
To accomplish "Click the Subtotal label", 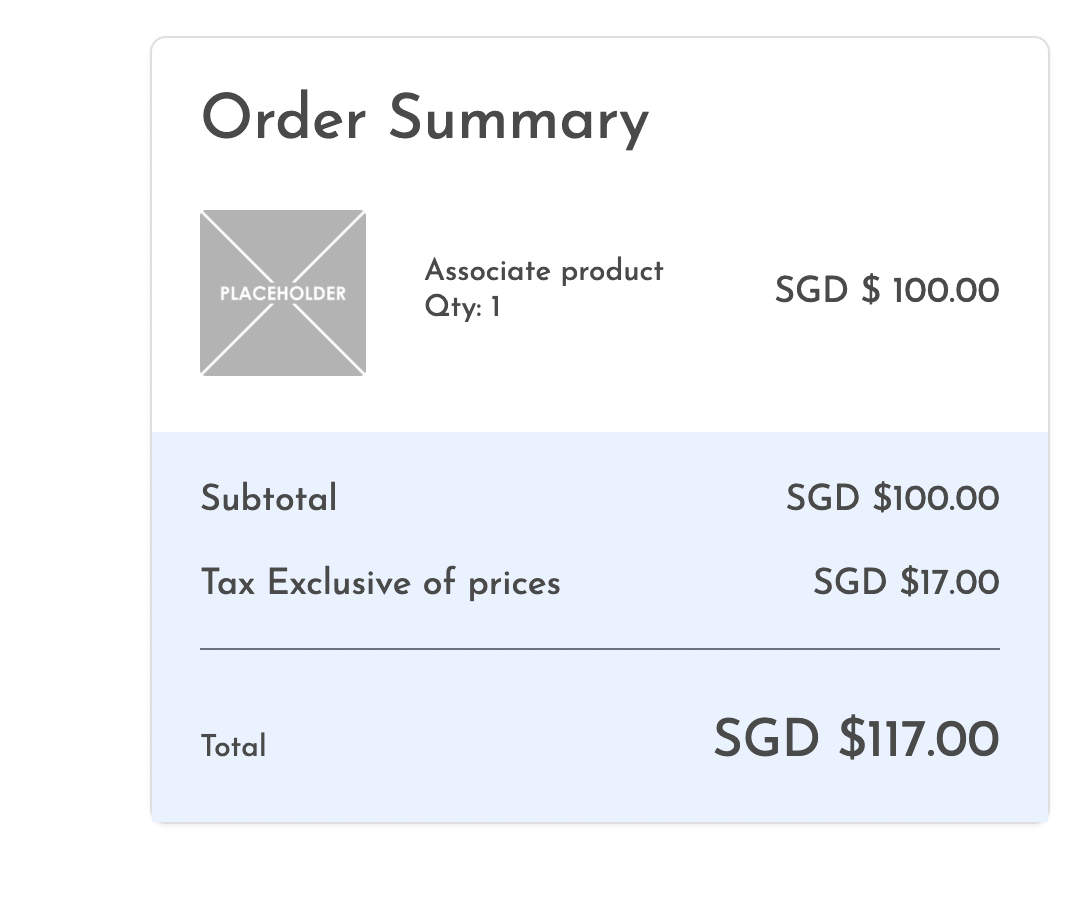I will point(268,498).
